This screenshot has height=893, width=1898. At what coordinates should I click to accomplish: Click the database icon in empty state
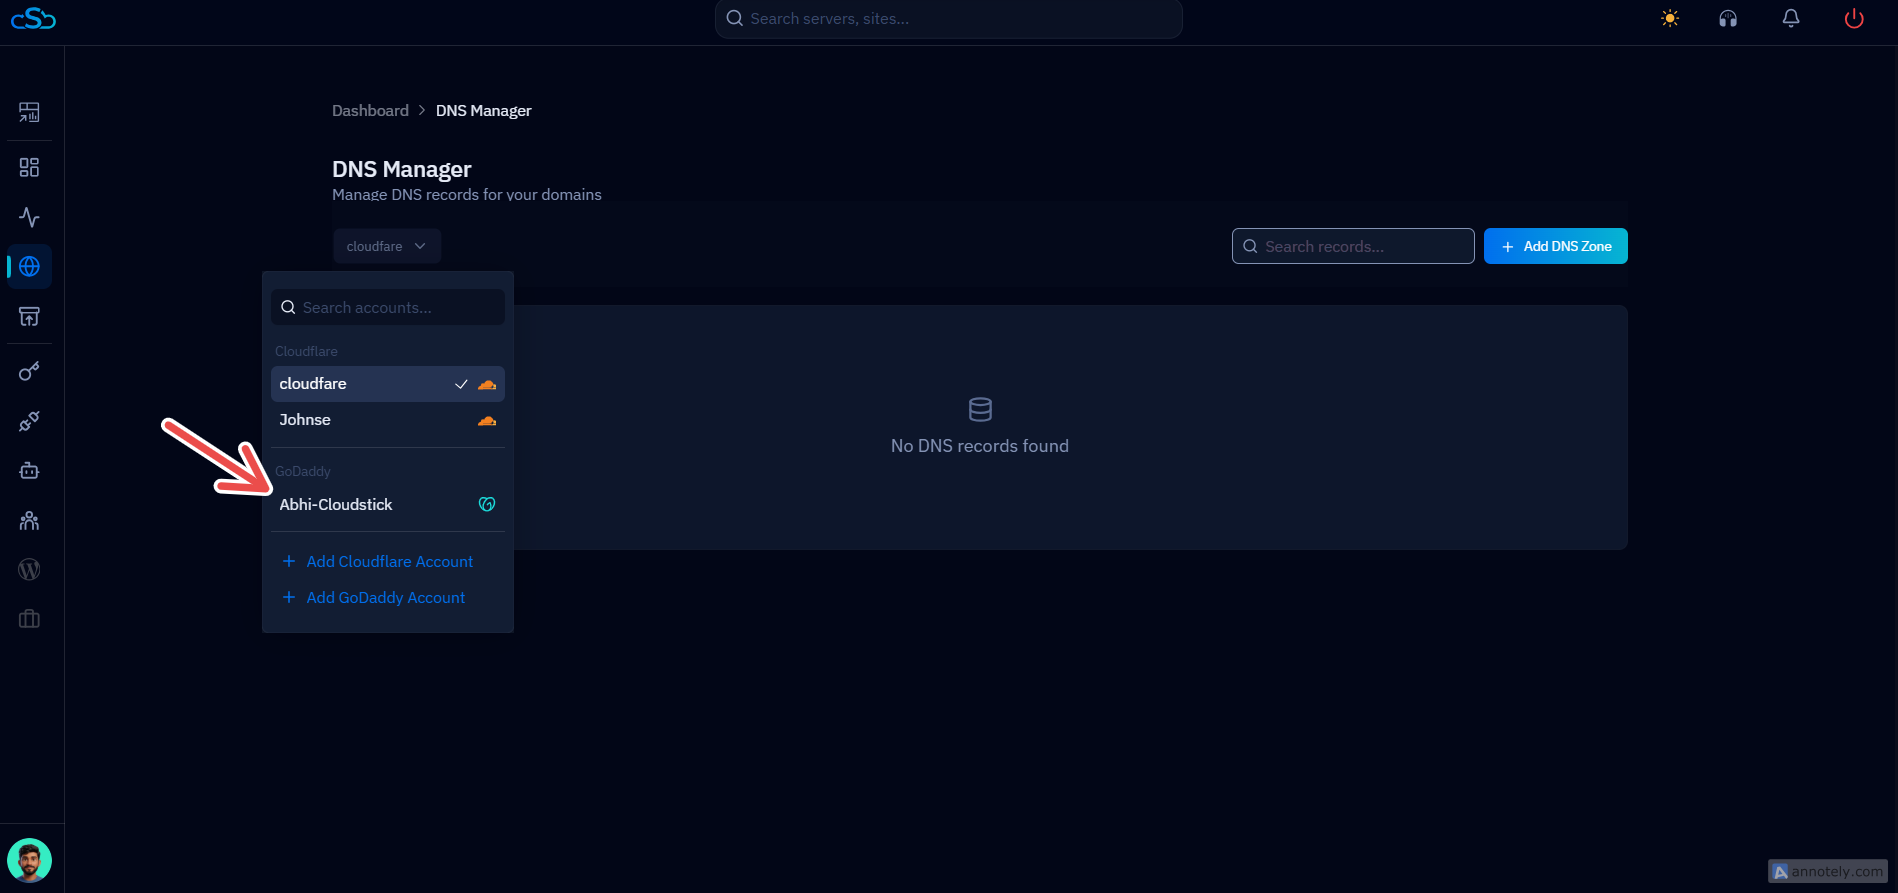coord(980,409)
